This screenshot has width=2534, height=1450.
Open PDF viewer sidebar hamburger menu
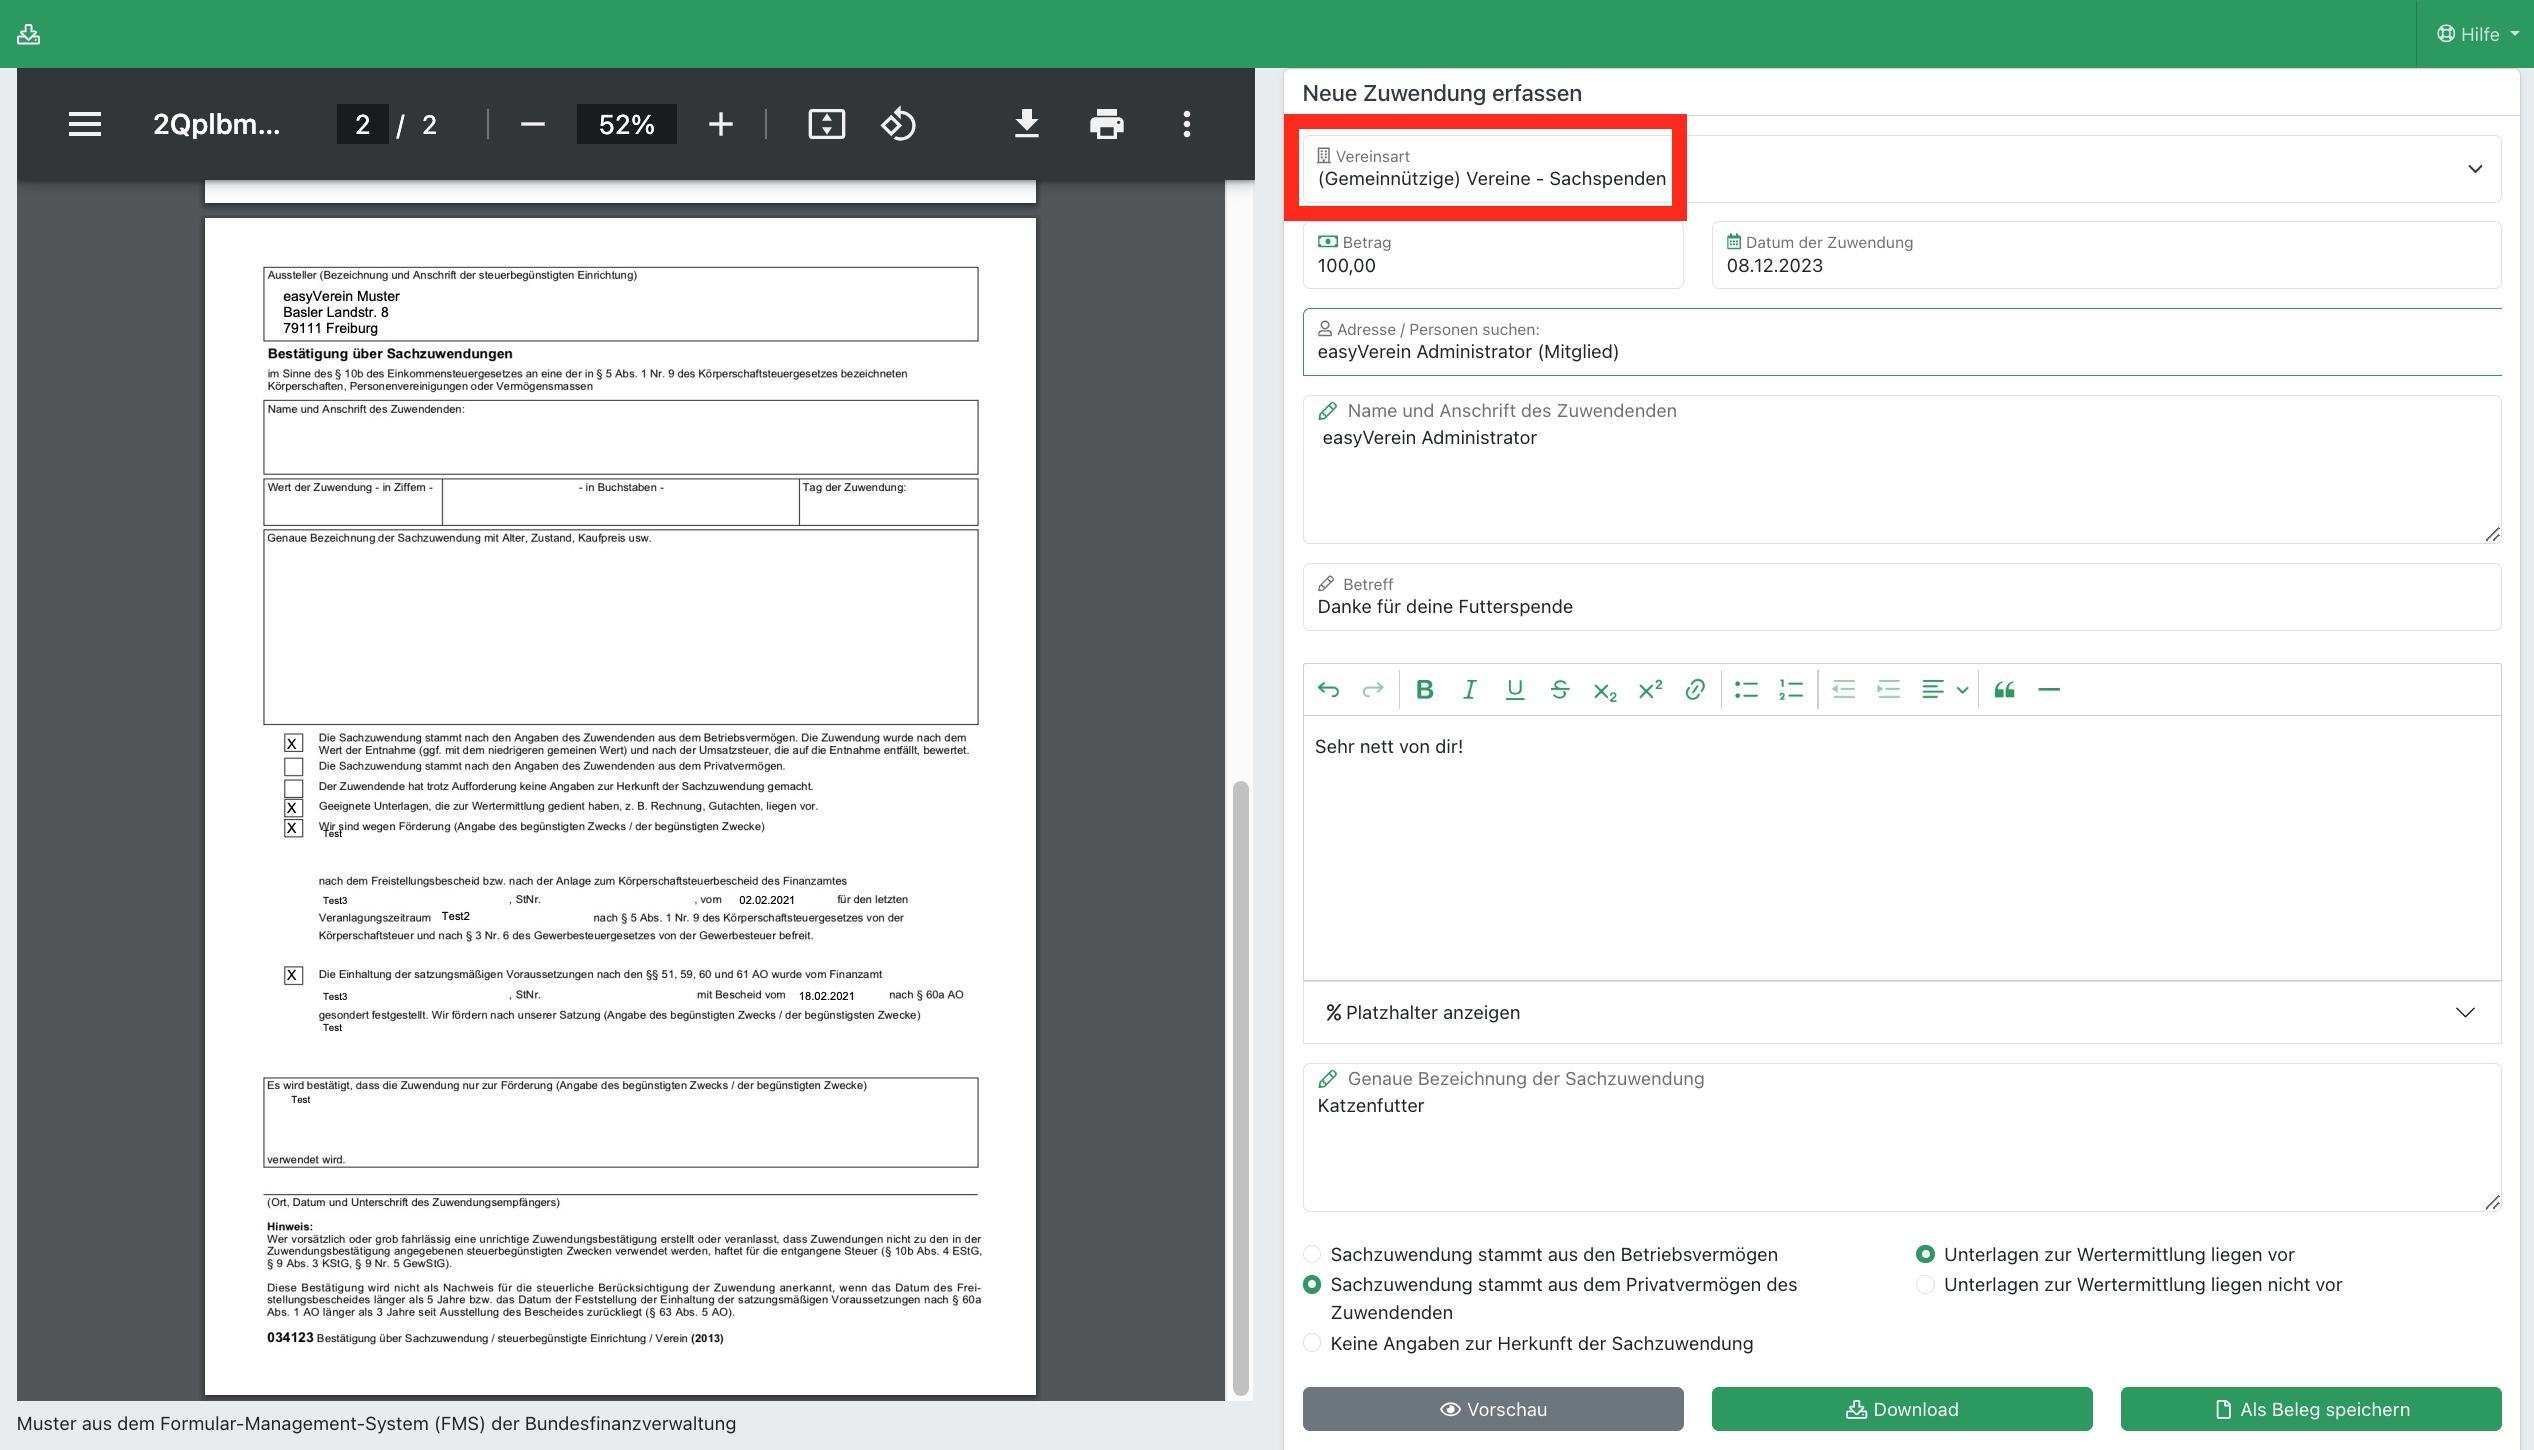click(85, 124)
